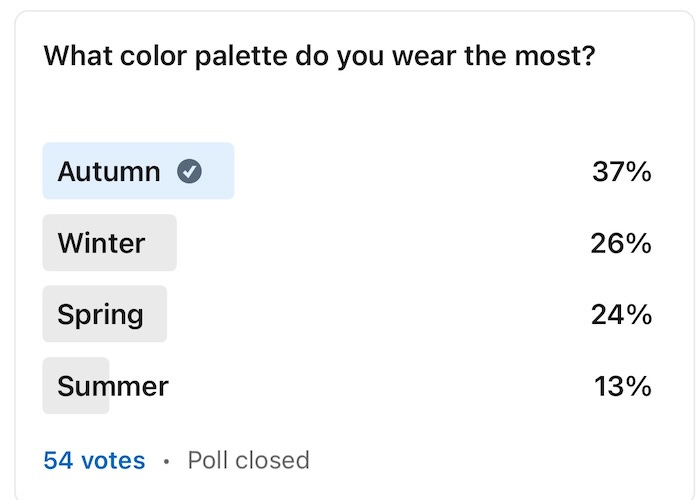Click the word 'most?' in the heading
This screenshot has height=500, width=700.
(555, 56)
